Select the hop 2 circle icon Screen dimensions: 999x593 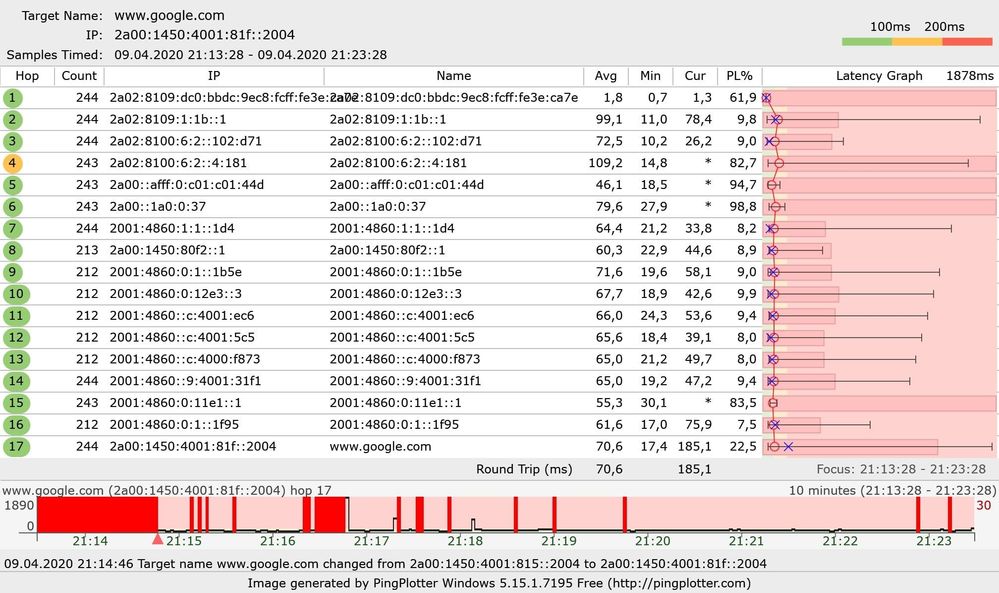(12, 120)
